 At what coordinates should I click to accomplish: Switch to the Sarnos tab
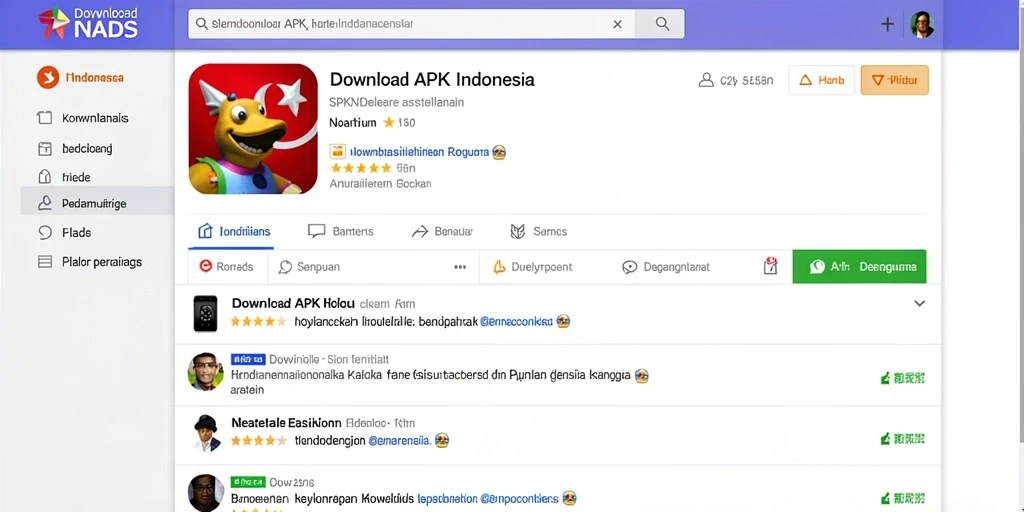click(x=538, y=231)
